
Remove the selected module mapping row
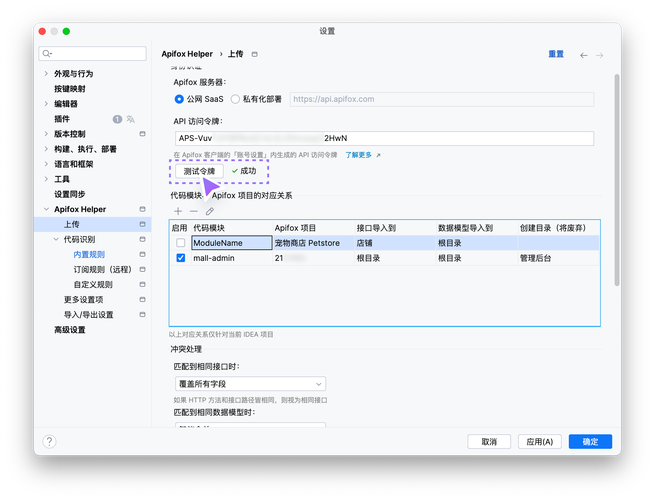pyautogui.click(x=193, y=211)
